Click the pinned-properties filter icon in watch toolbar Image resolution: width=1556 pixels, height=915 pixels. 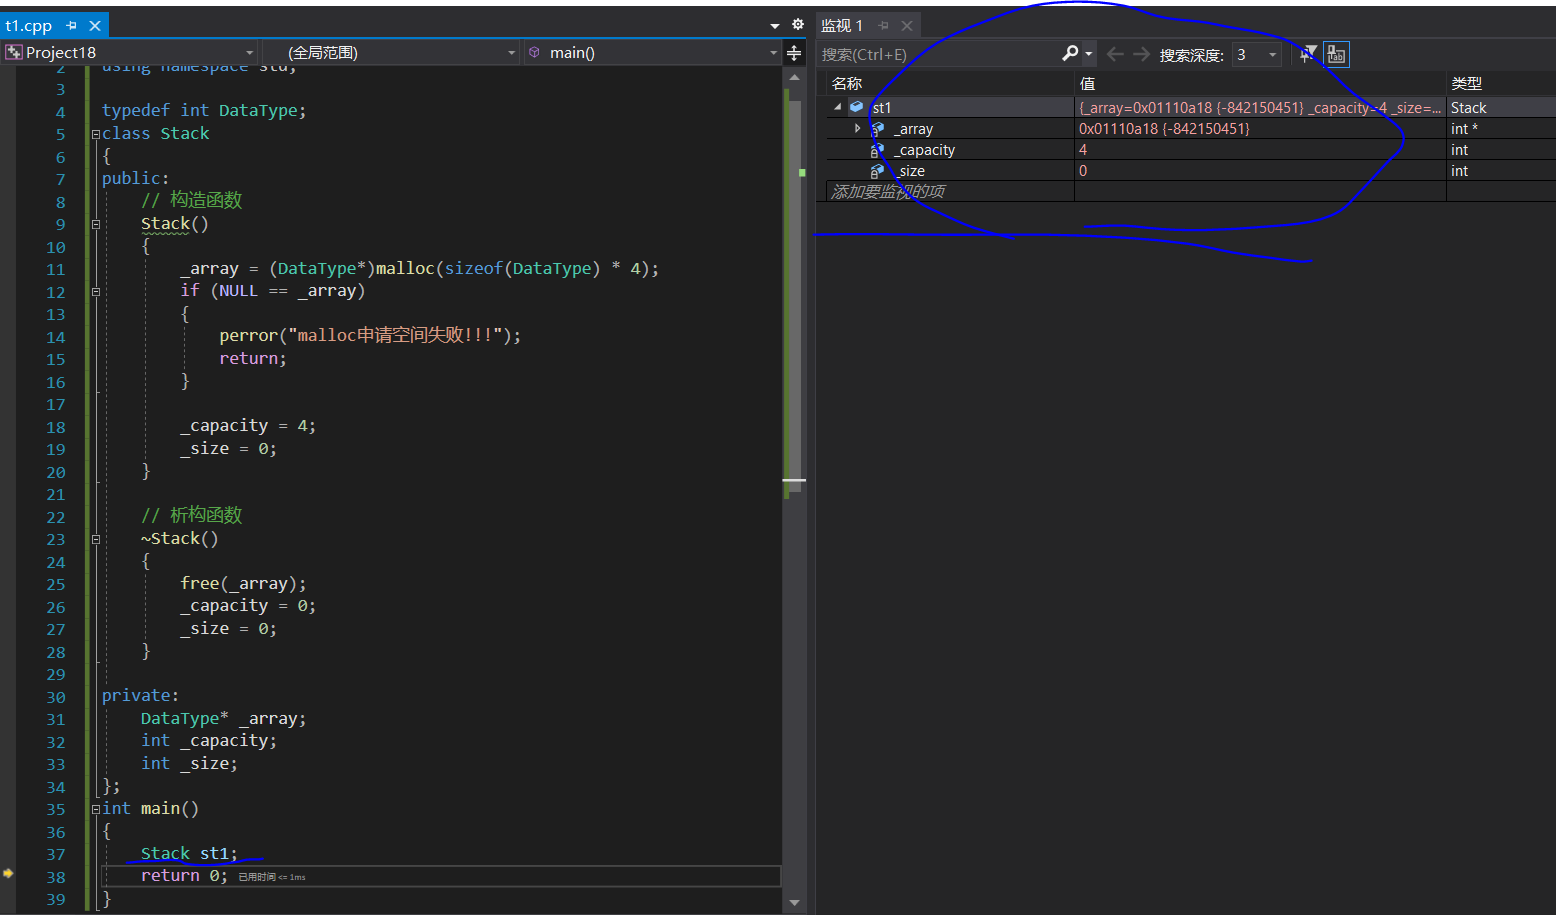point(1307,54)
